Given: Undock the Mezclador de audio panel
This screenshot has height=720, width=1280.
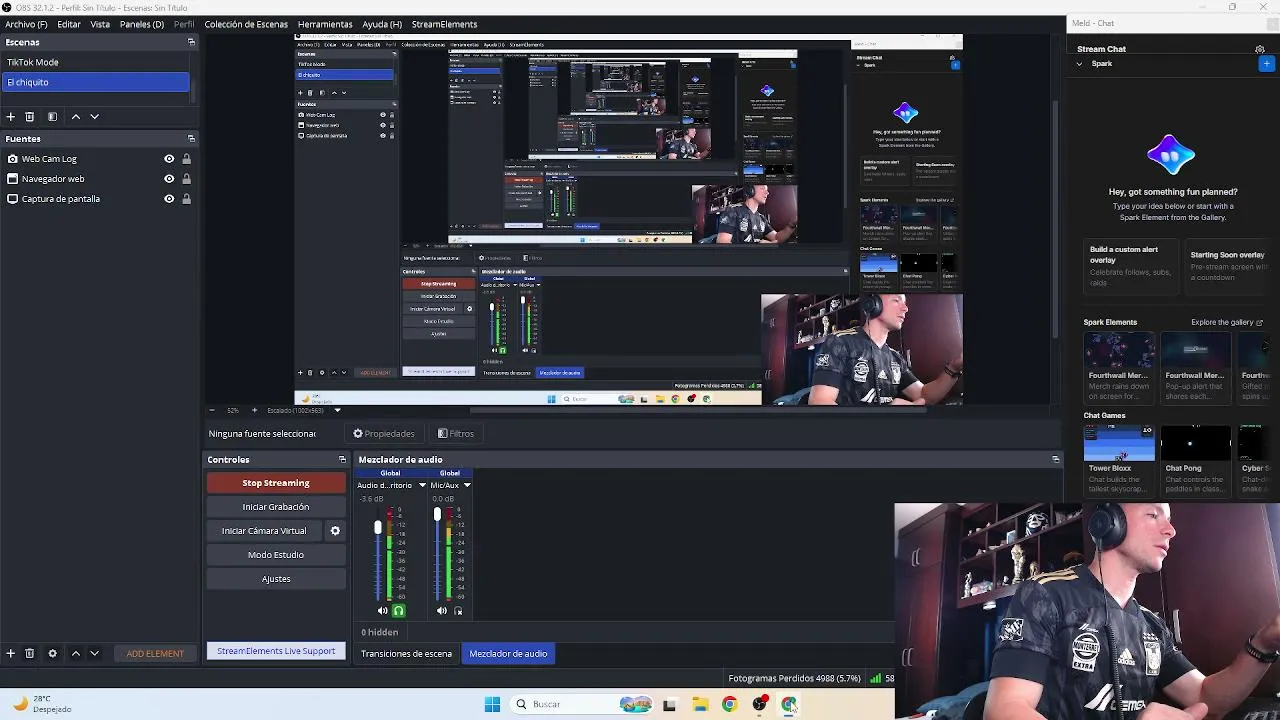Looking at the screenshot, I should tap(1055, 460).
